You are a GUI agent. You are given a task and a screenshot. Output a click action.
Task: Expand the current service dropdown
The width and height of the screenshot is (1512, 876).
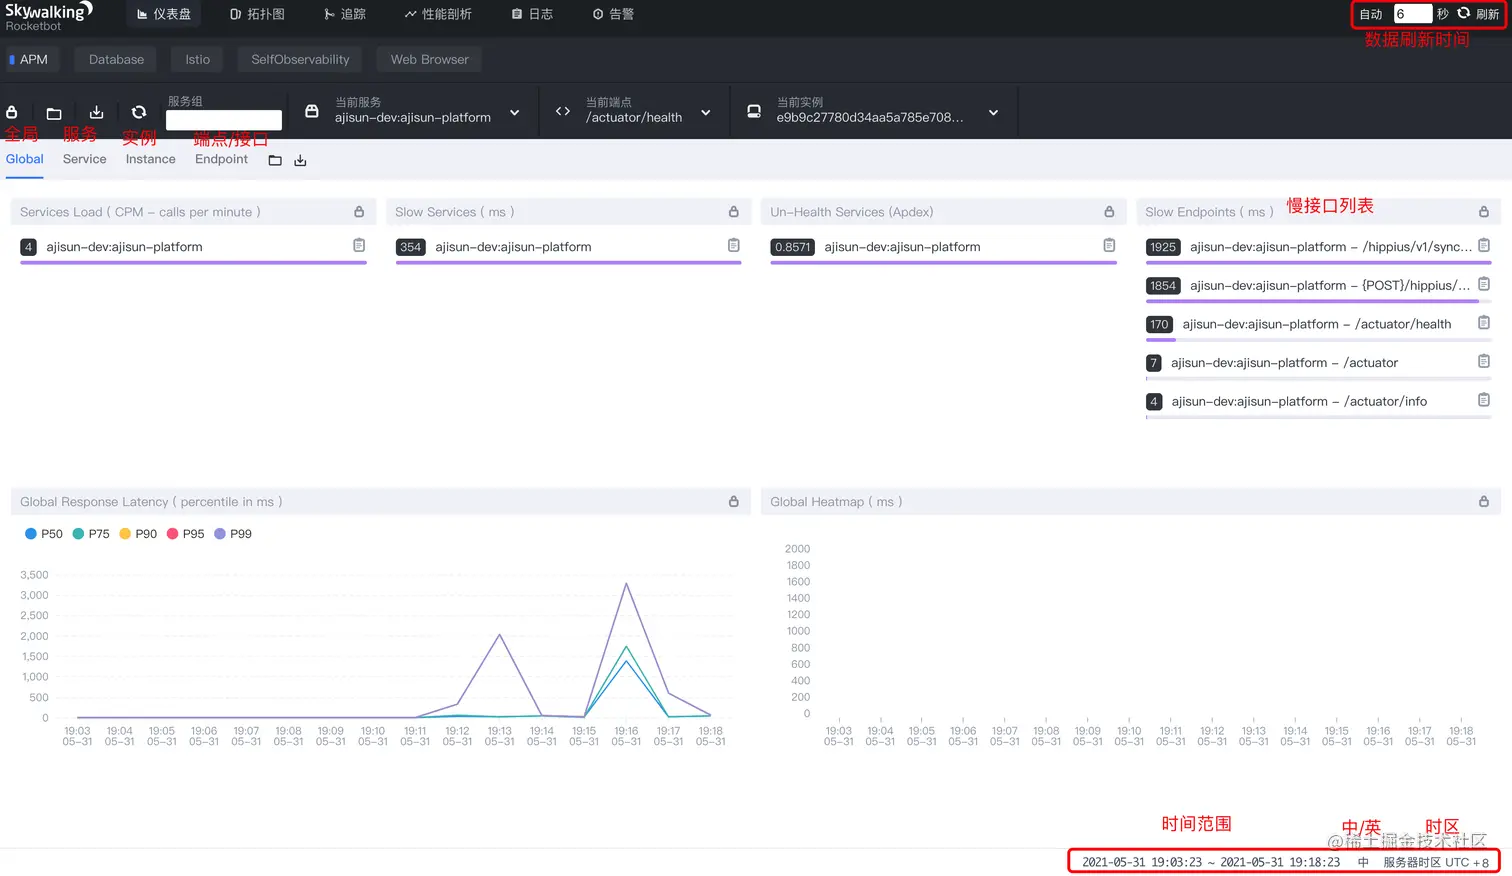pyautogui.click(x=514, y=113)
